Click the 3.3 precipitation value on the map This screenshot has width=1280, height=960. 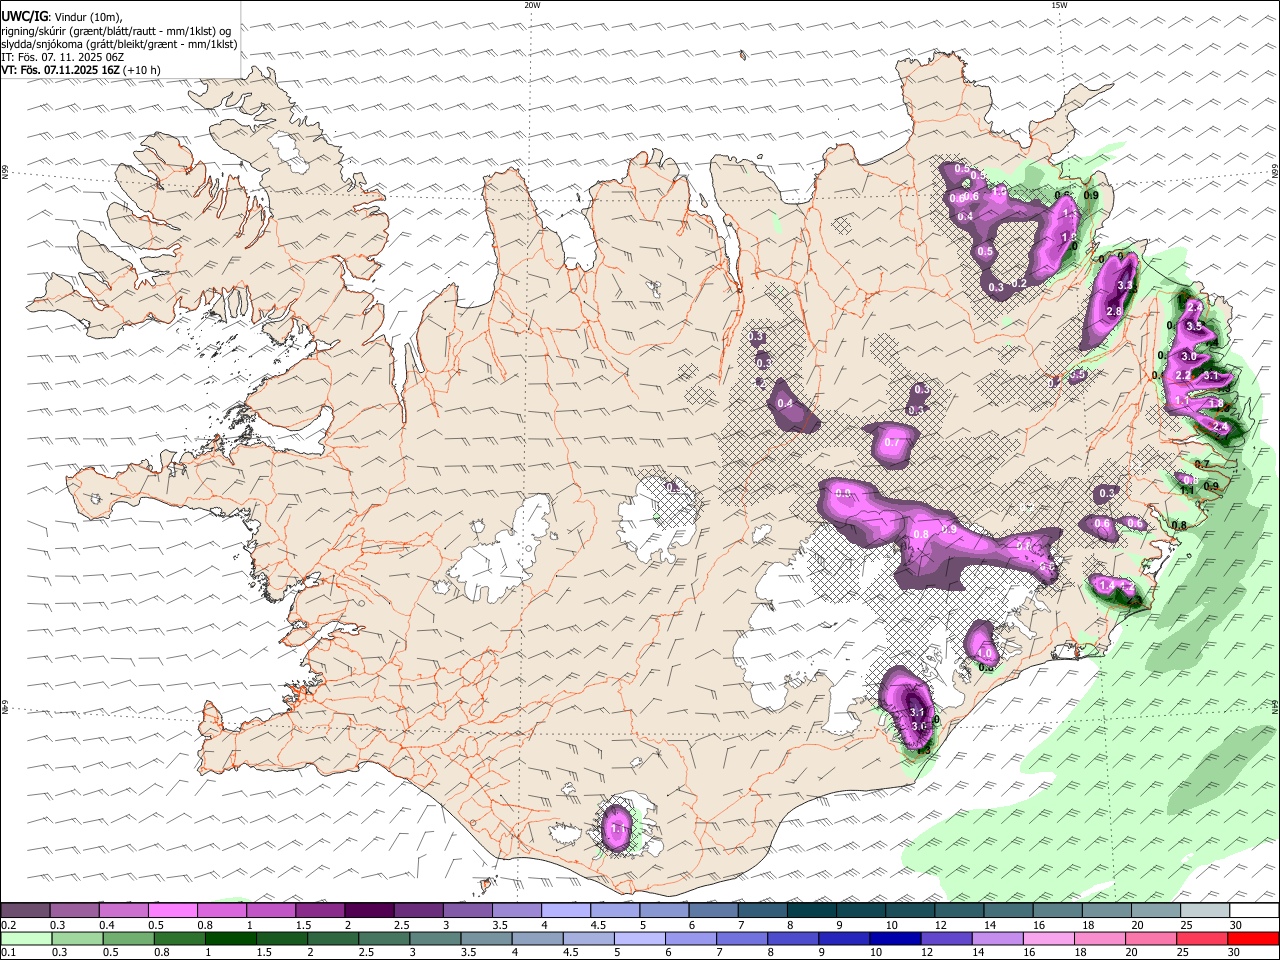coord(1125,286)
